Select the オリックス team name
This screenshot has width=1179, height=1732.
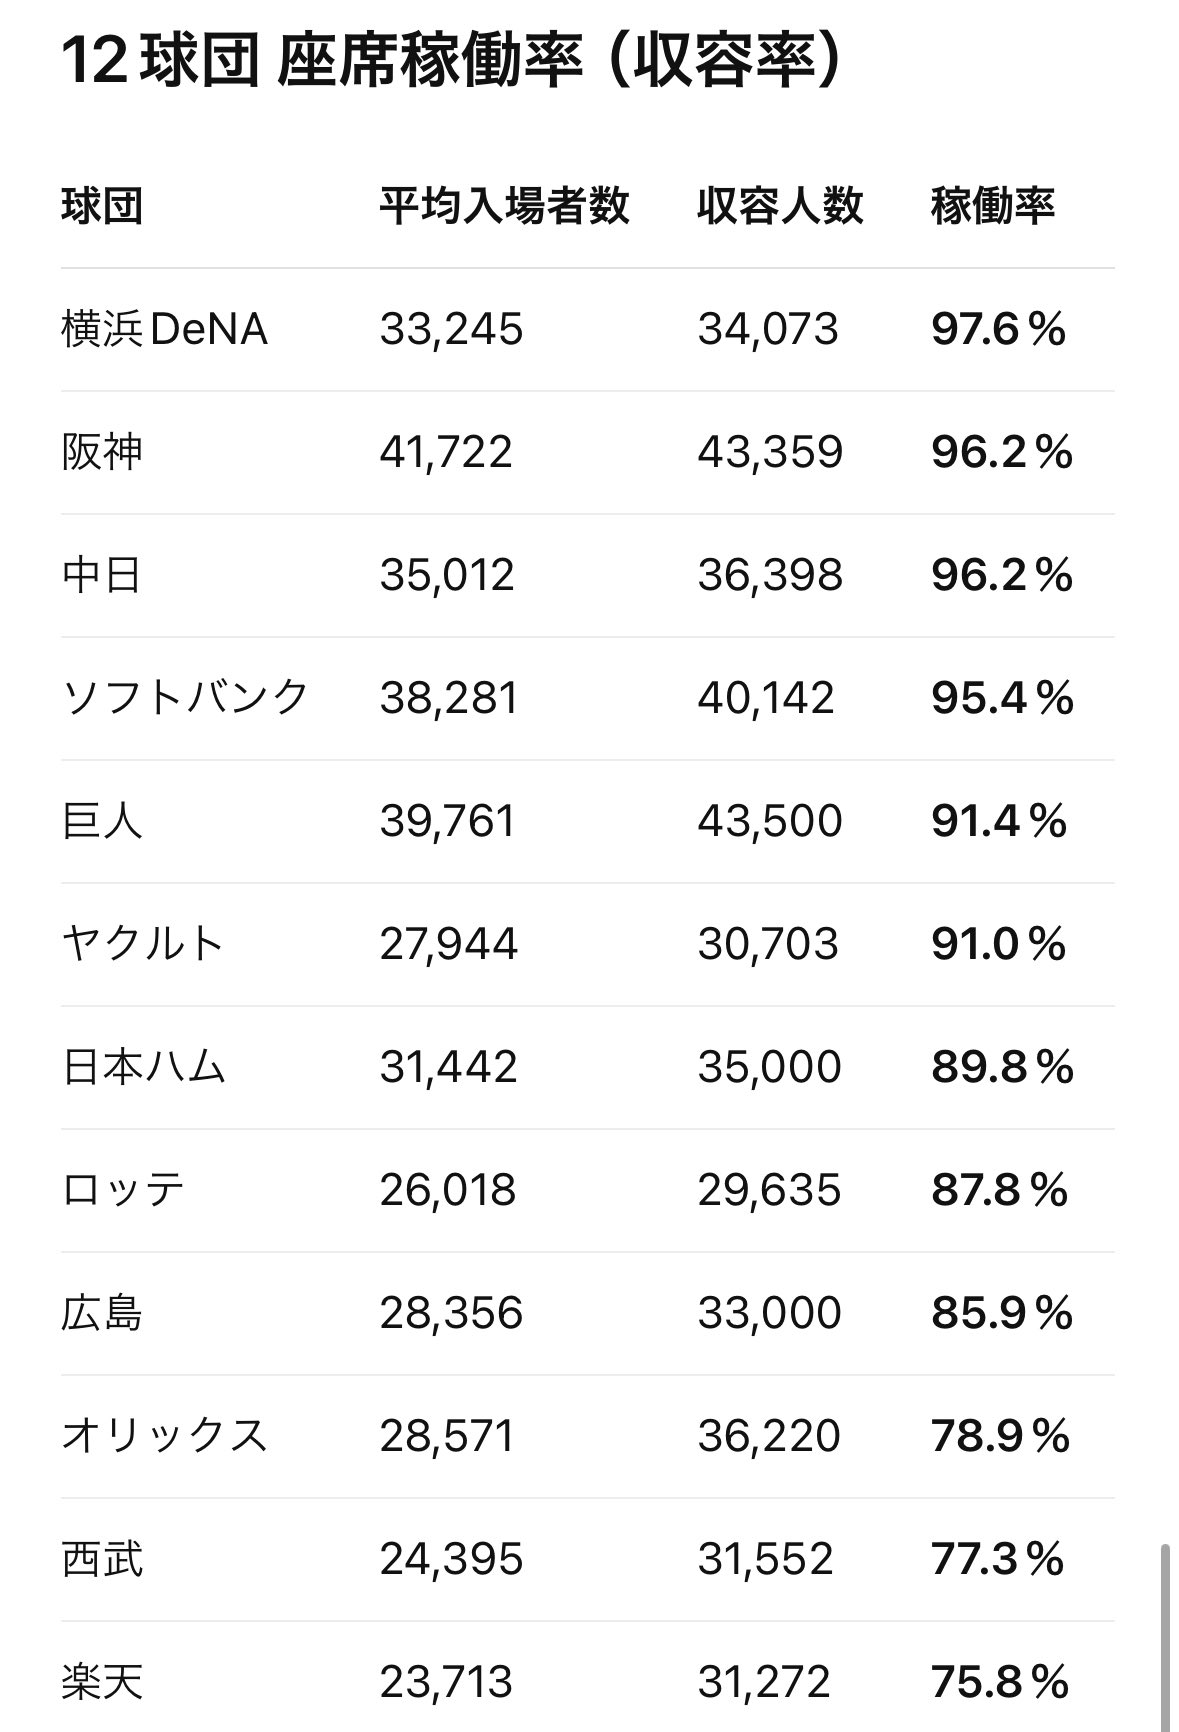[165, 1436]
